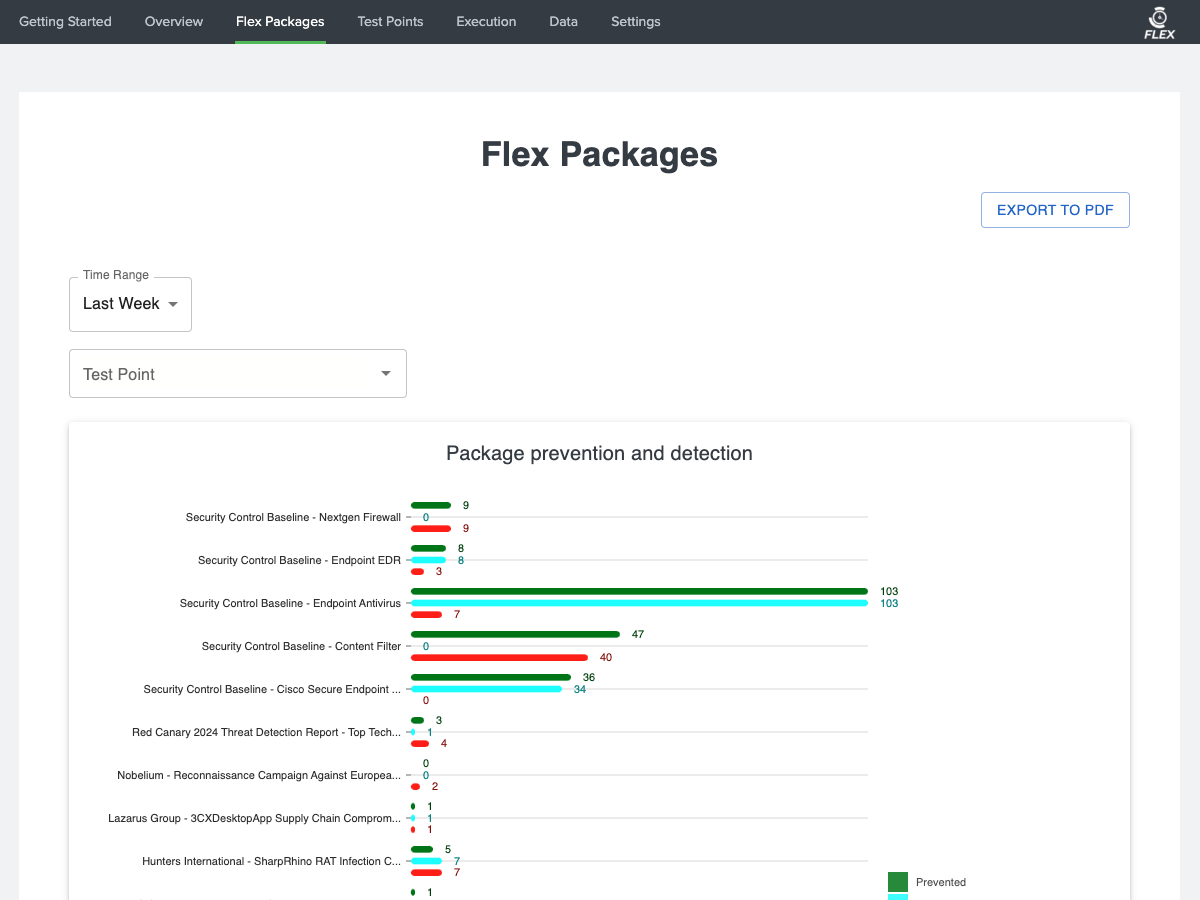Click the red bar for Endpoint Antivirus

[x=426, y=614]
